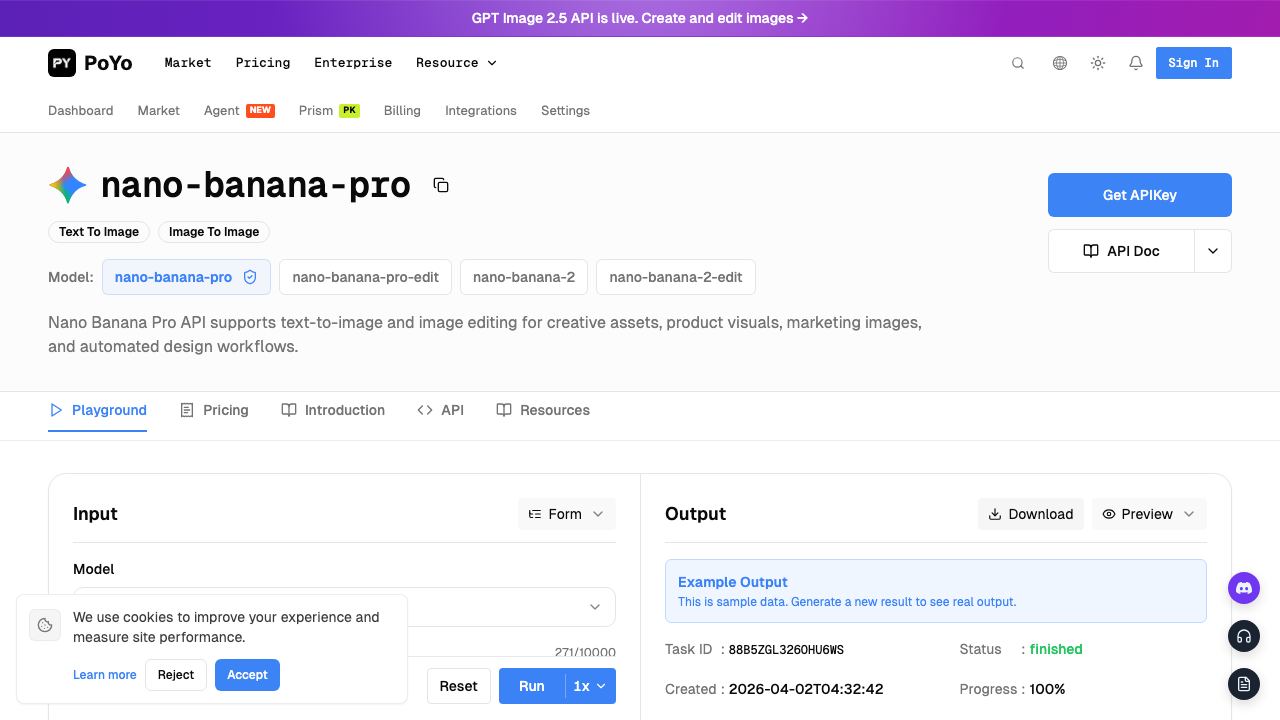This screenshot has width=1280, height=720.
Task: Click the colorful nano-banana-pro star logo
Action: pos(68,185)
